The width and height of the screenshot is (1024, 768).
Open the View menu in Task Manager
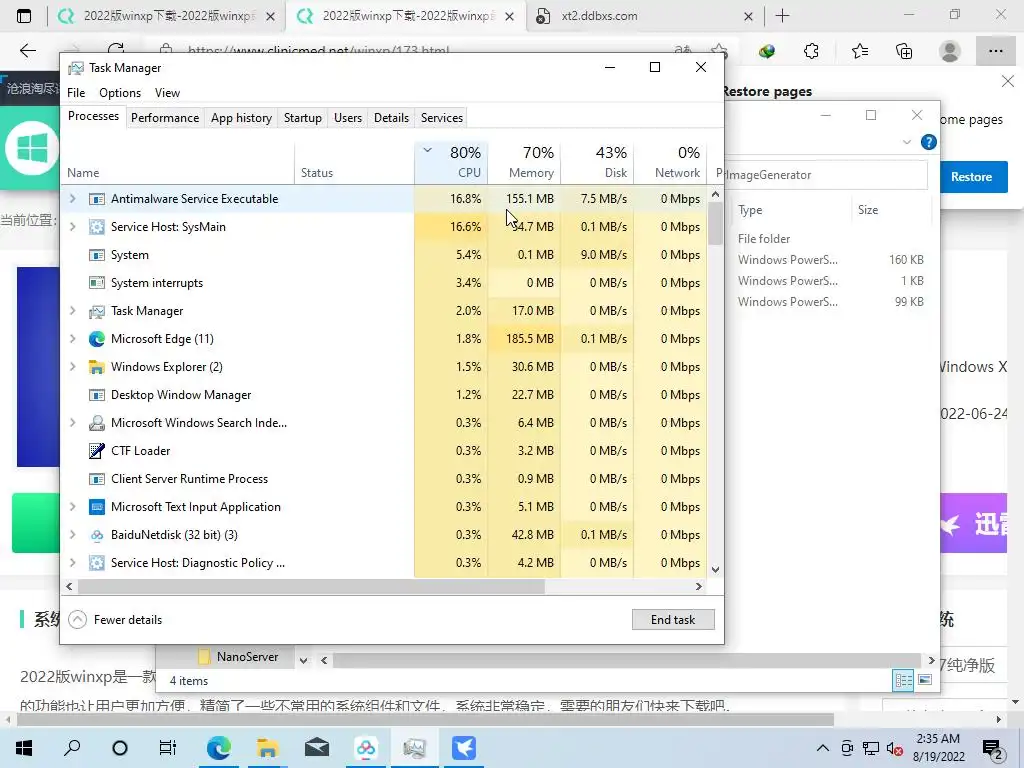coord(167,93)
